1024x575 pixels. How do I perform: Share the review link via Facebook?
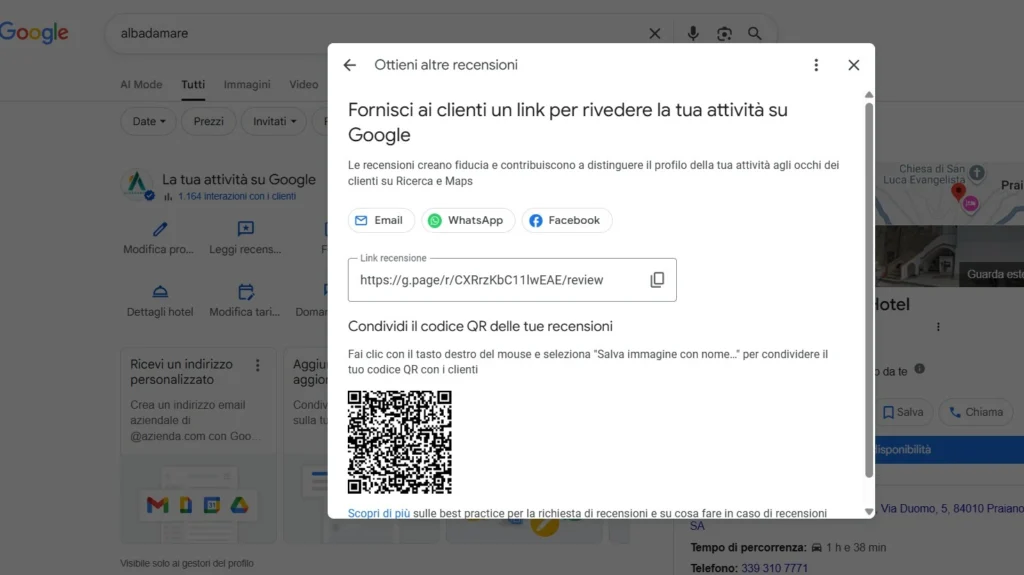[566, 220]
